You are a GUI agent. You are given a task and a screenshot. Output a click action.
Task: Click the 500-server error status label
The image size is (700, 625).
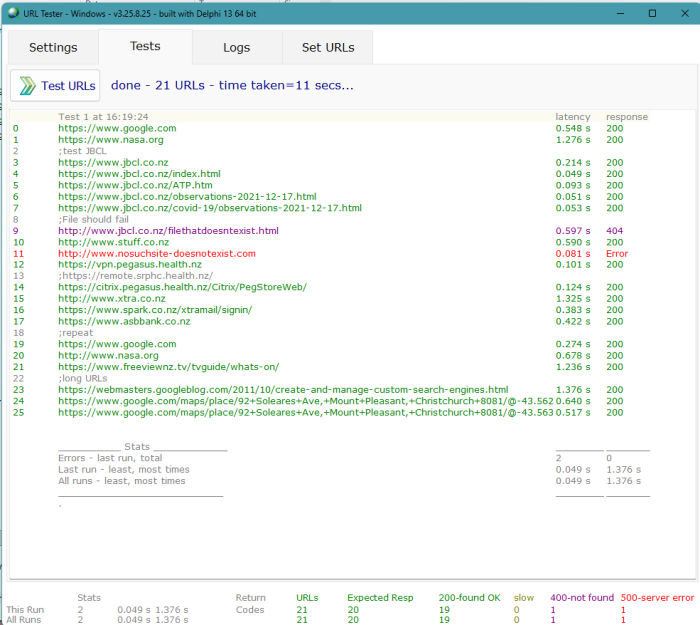pyautogui.click(x=656, y=598)
